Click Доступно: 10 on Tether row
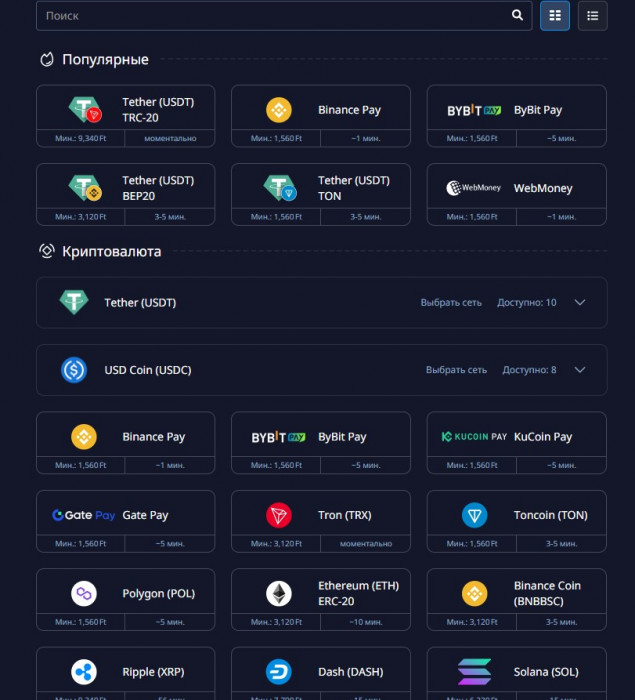The image size is (635, 700). [526, 302]
